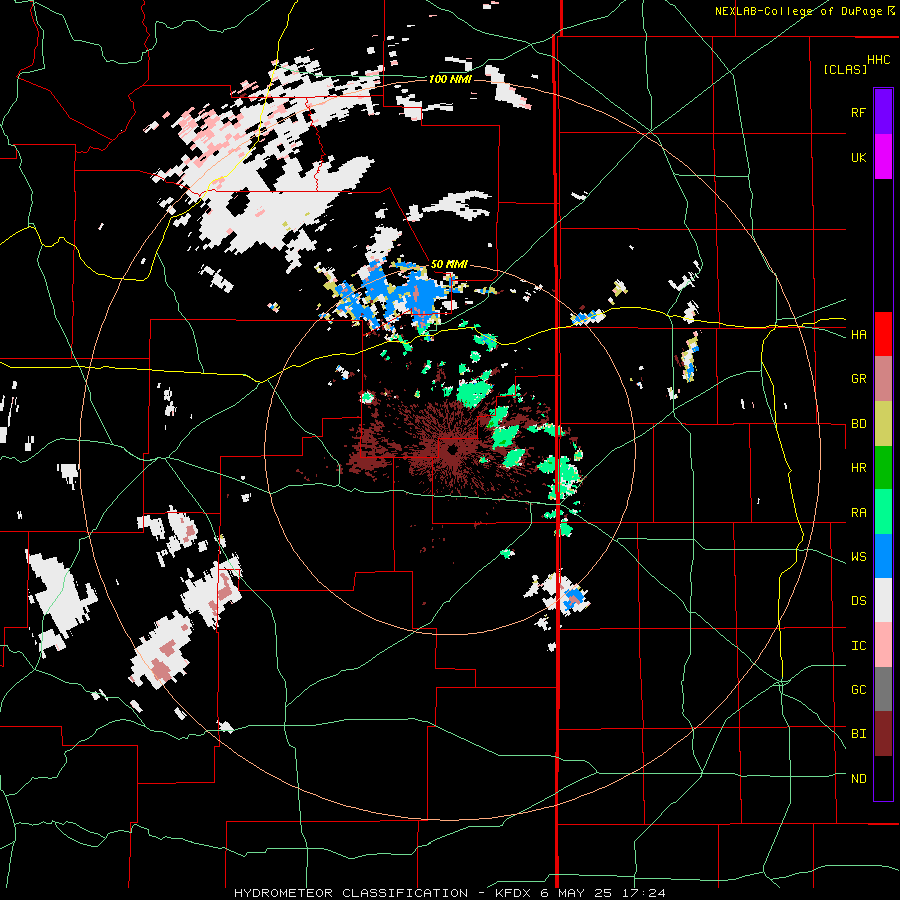Click the GC legend label
Viewport: 900px width, 900px height.
tap(858, 690)
